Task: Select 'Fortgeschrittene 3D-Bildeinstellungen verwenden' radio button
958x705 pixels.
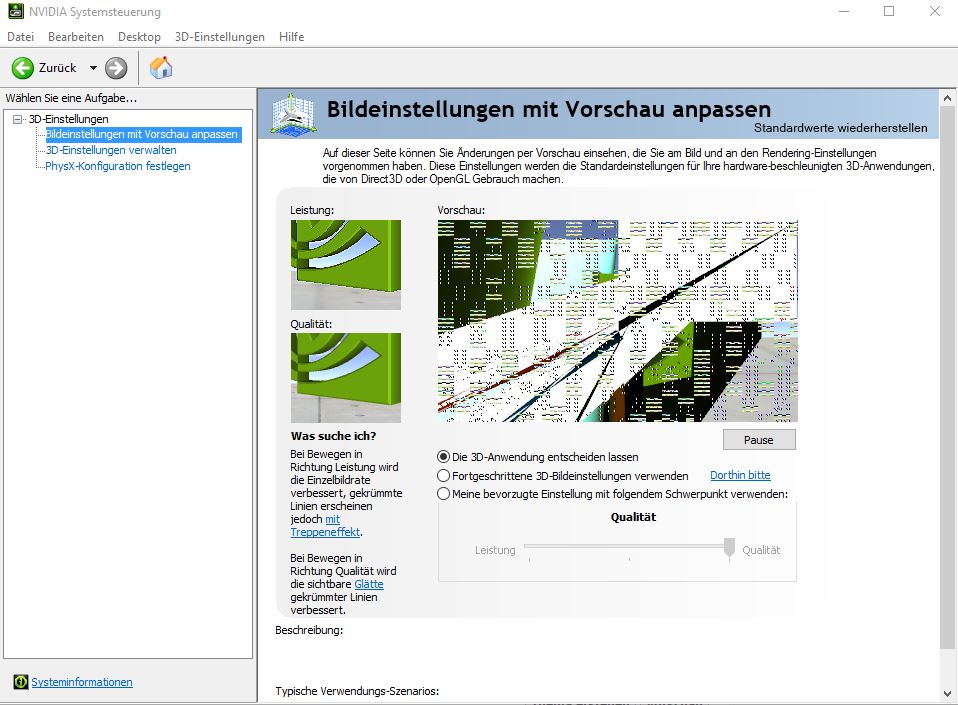Action: click(444, 475)
